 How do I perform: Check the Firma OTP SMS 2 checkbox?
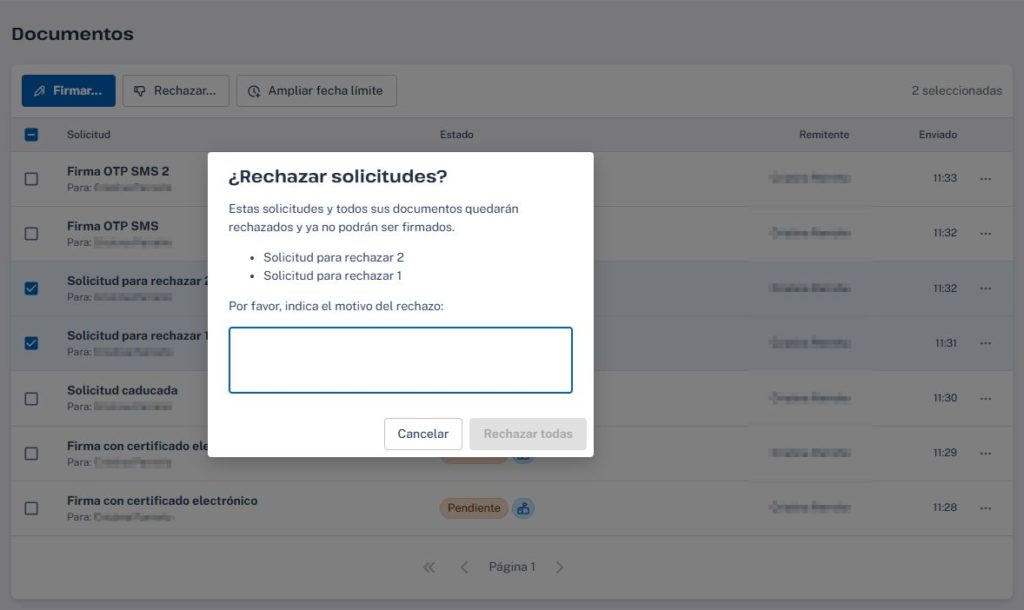(x=31, y=178)
